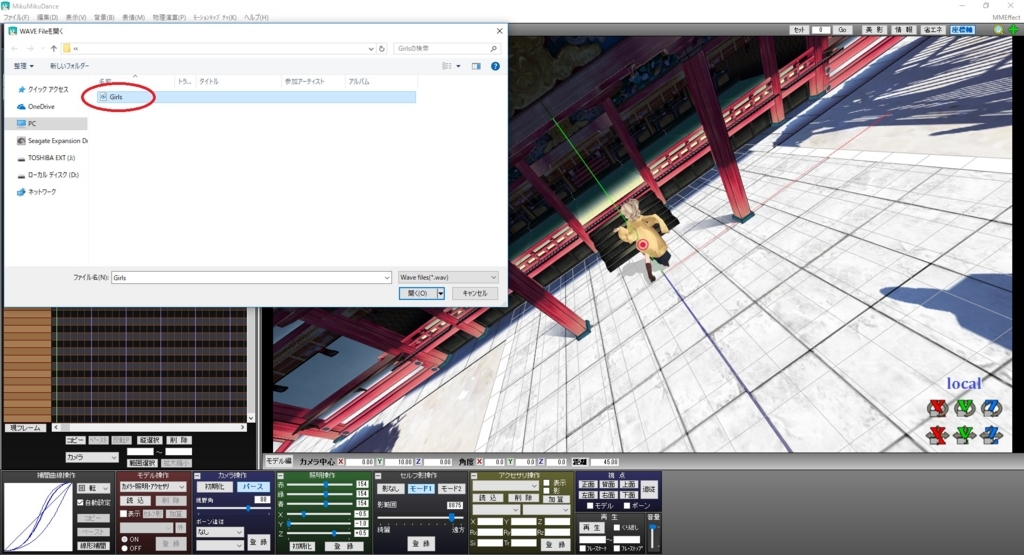Create a new folder (新しいフォルダー)
1024x555 pixels.
click(x=69, y=66)
